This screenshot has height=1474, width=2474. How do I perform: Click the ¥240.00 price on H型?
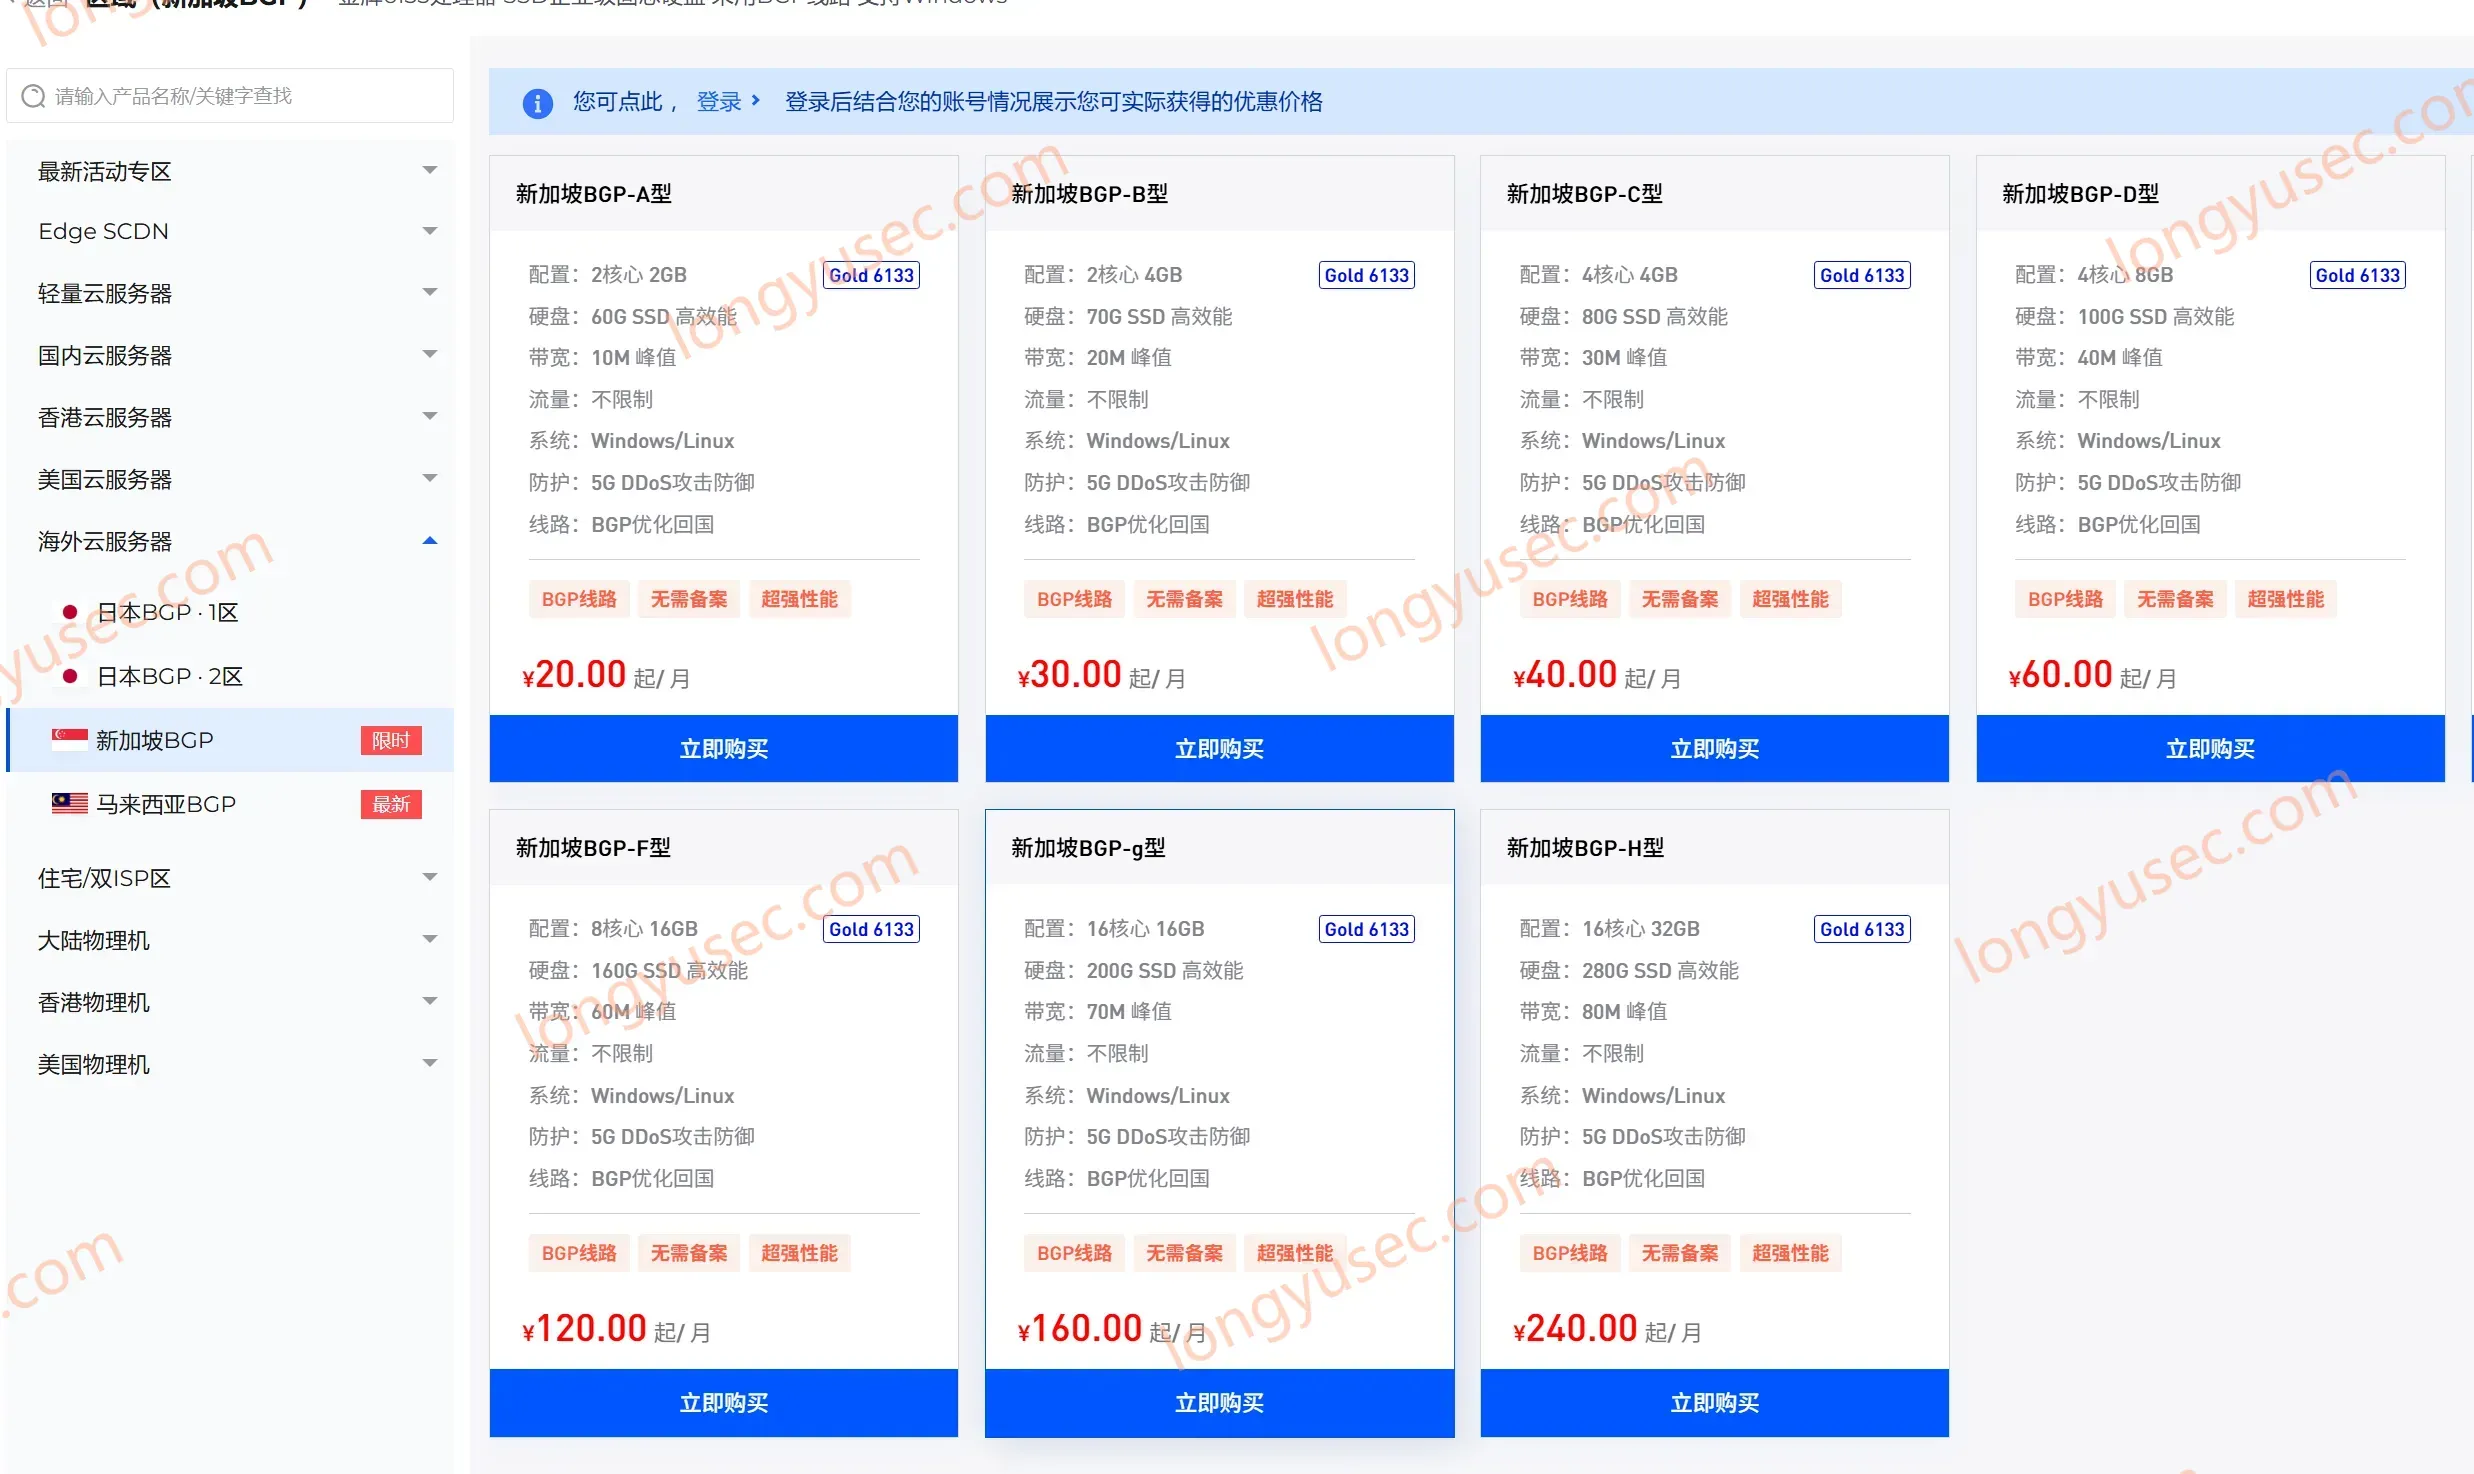tap(1575, 1328)
